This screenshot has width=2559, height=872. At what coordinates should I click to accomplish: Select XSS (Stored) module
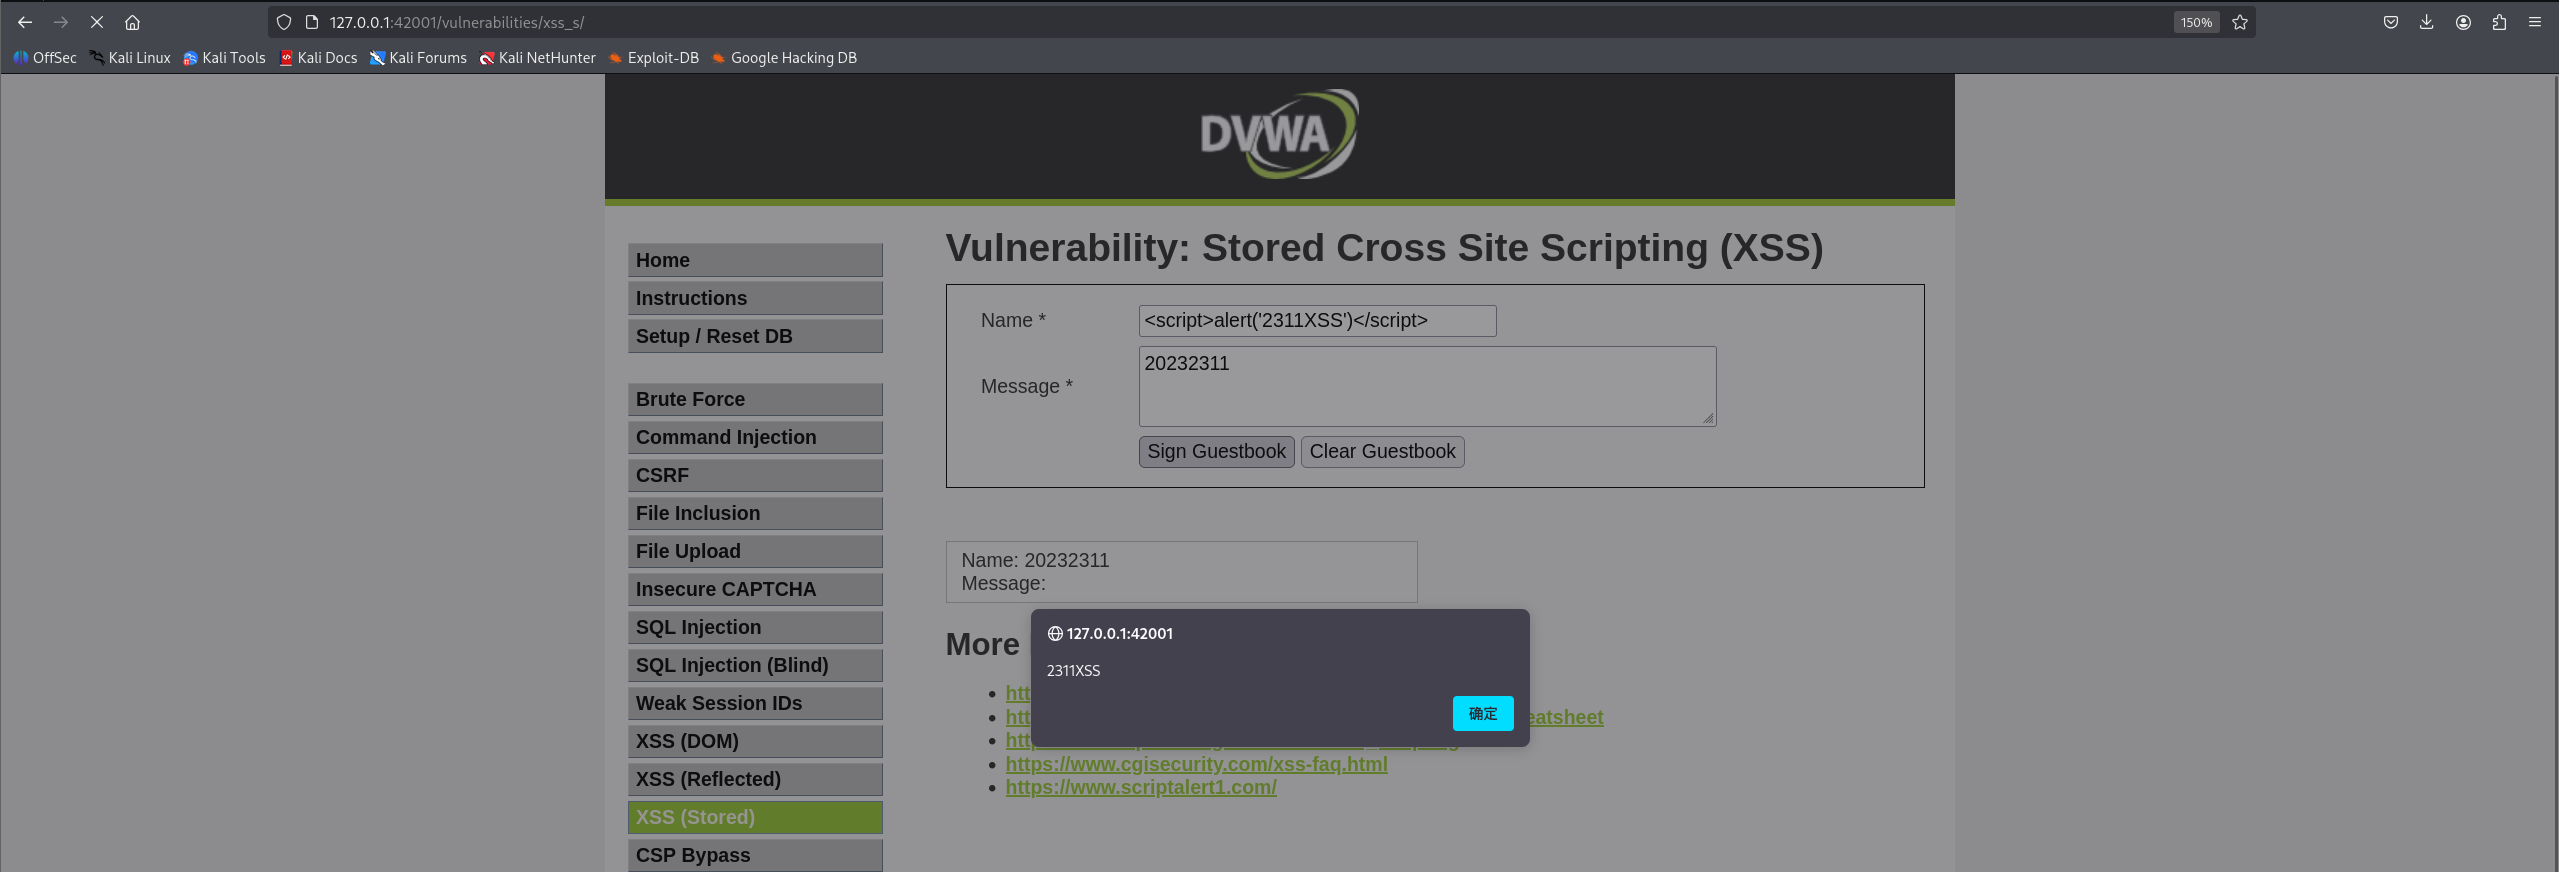click(755, 817)
